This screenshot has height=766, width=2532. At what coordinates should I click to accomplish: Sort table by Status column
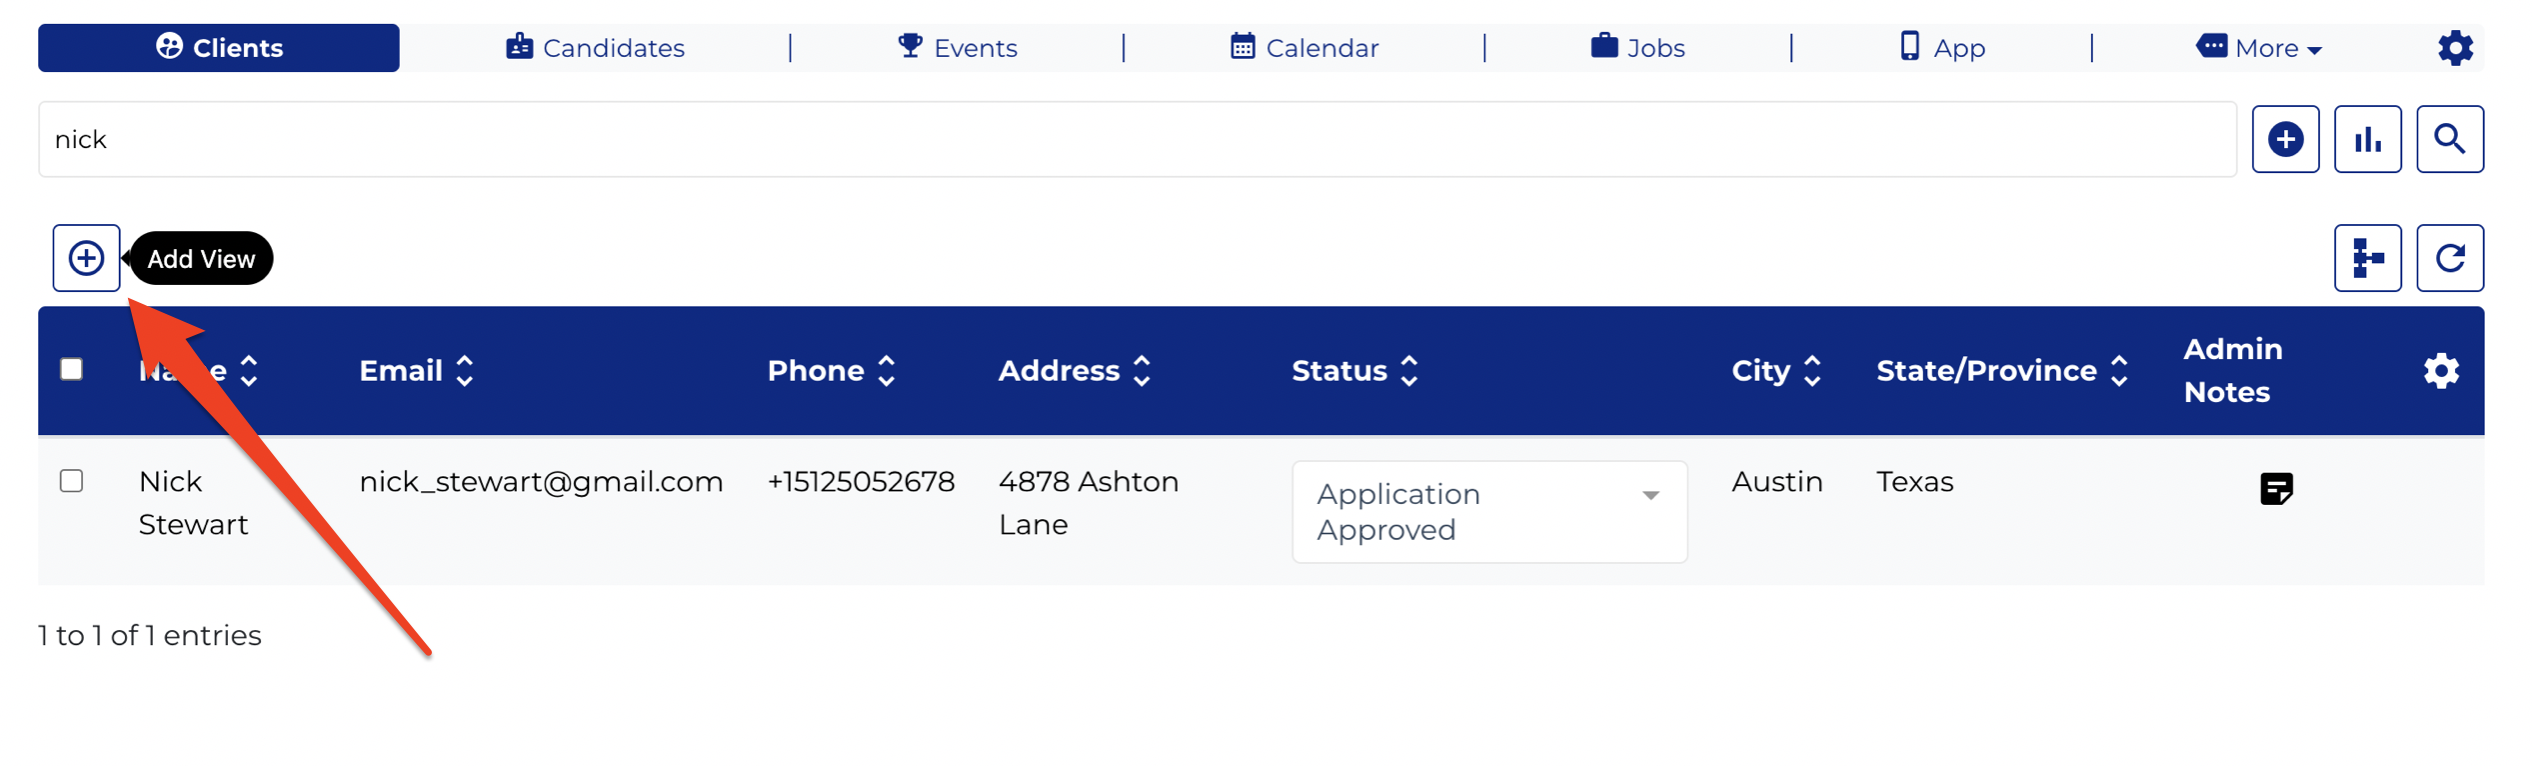pos(1355,371)
